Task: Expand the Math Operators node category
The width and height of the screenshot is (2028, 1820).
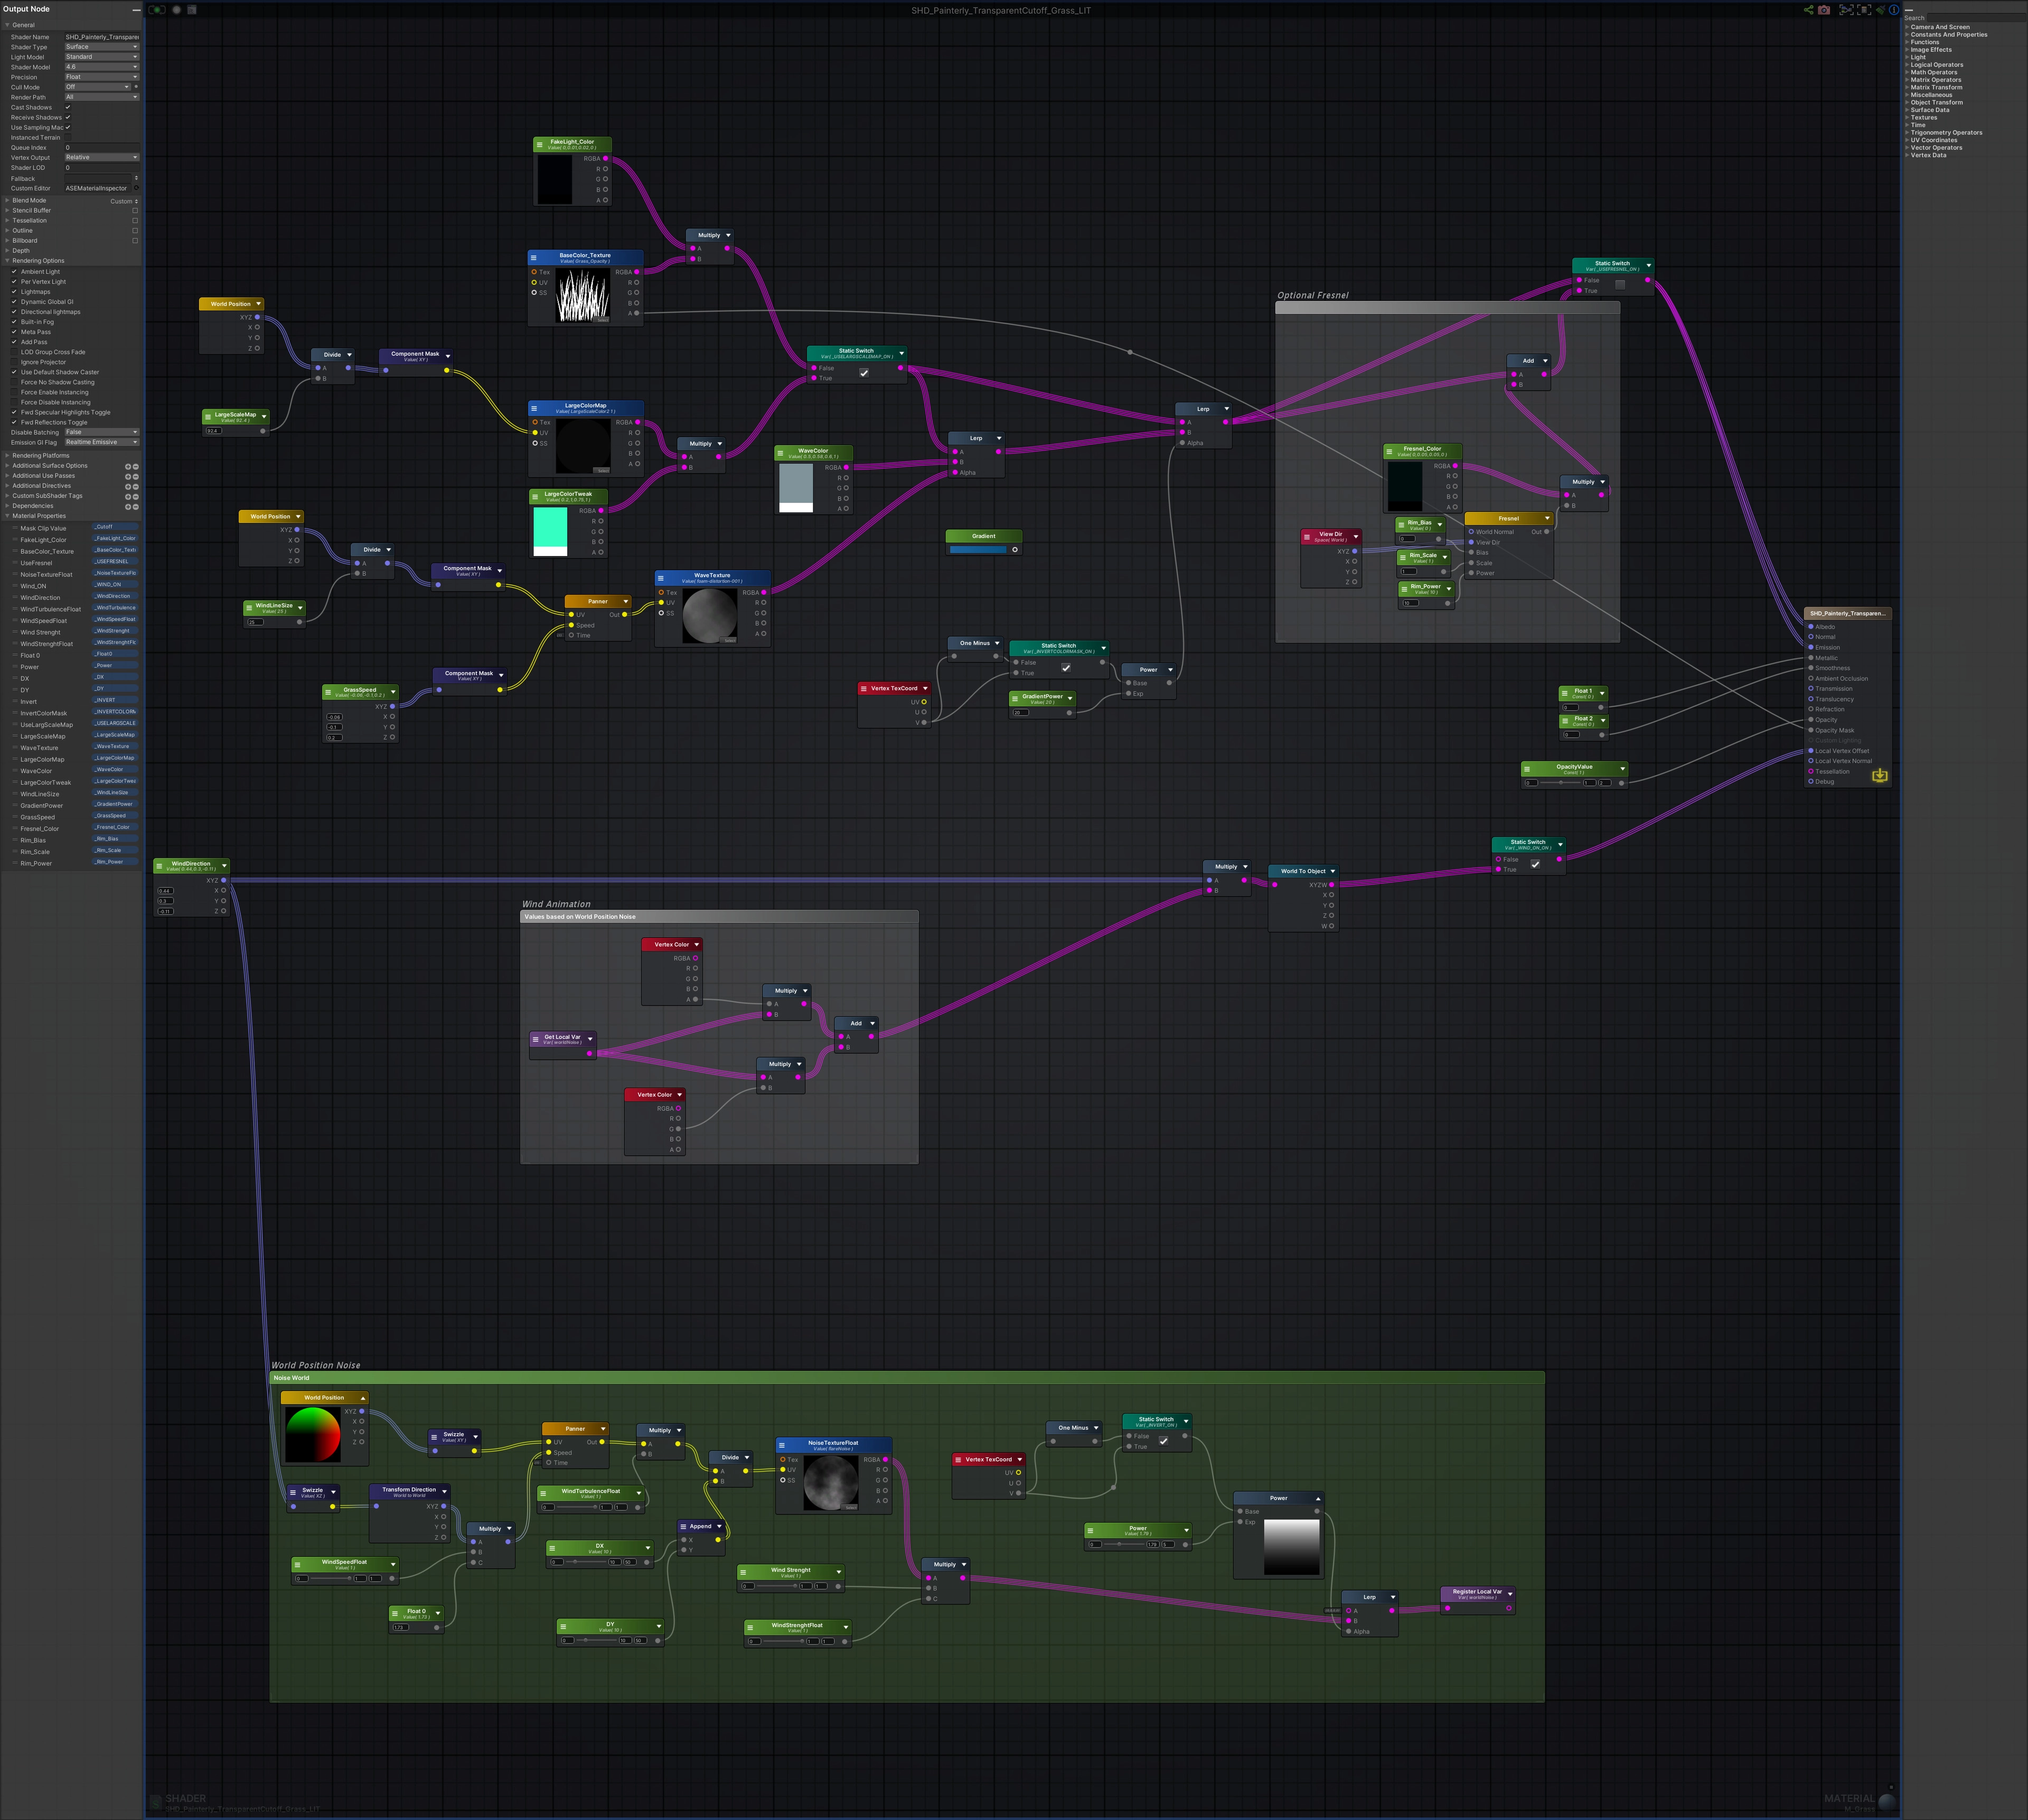Action: [1933, 72]
